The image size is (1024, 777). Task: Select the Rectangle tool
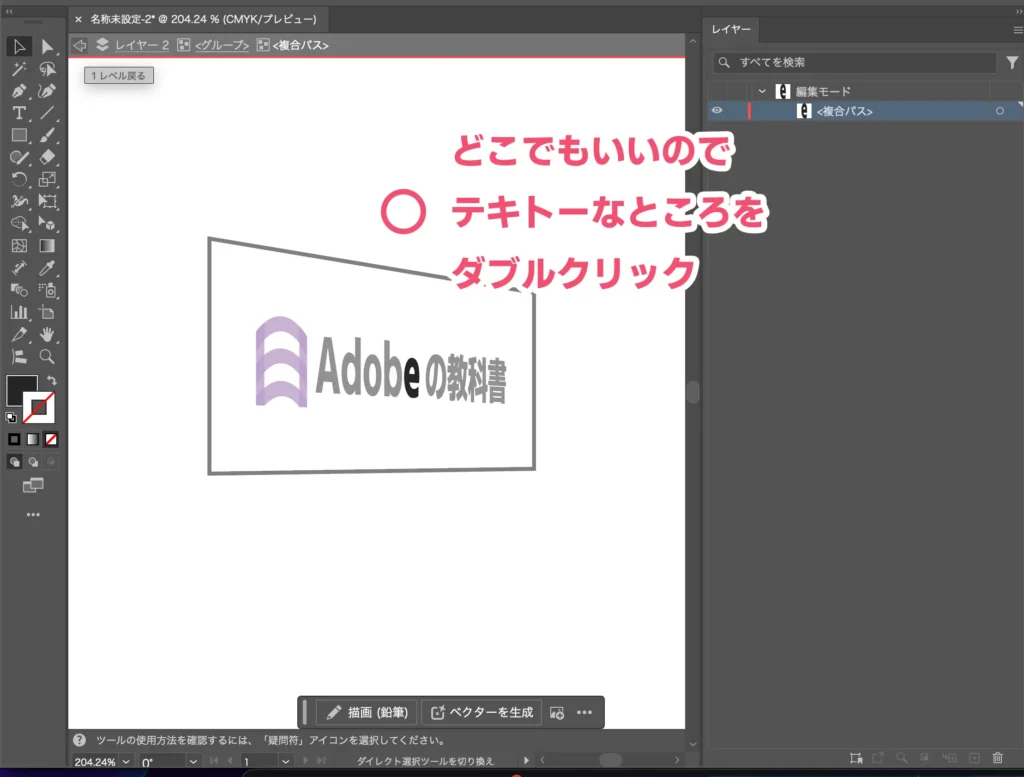pos(19,135)
